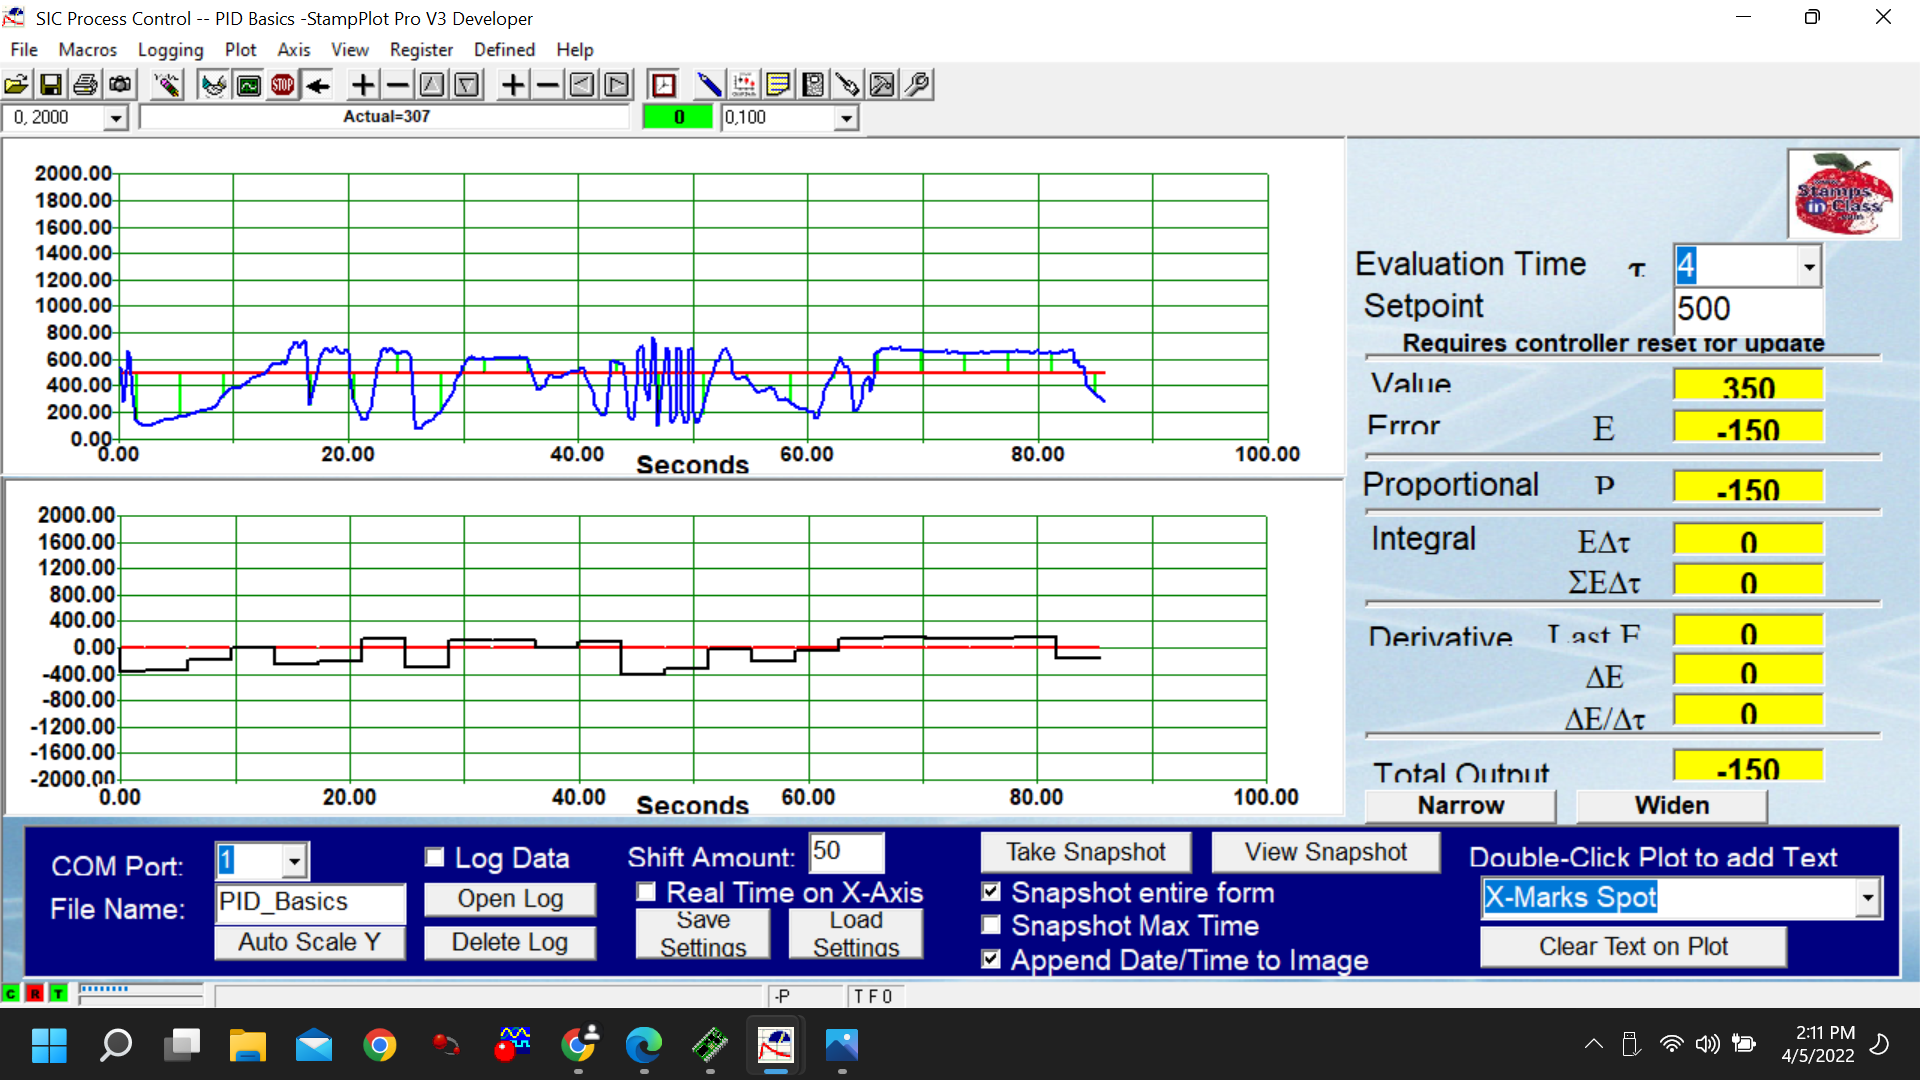Click the yellow Value field showing 350
Screen dimensions: 1920x1080
click(x=1748, y=384)
